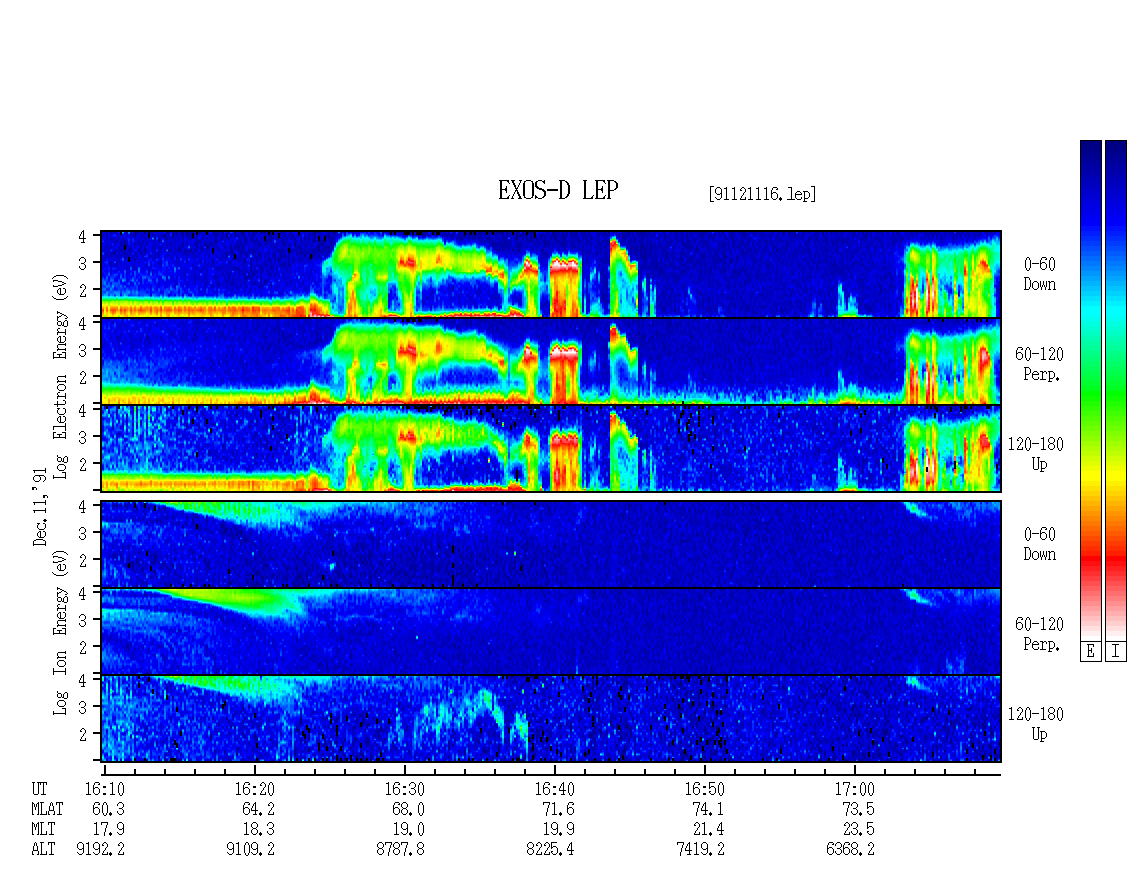Screen dimensions: 1130x875
Task: Click the 0-60 Down label beside electron panel
Action: (1039, 275)
